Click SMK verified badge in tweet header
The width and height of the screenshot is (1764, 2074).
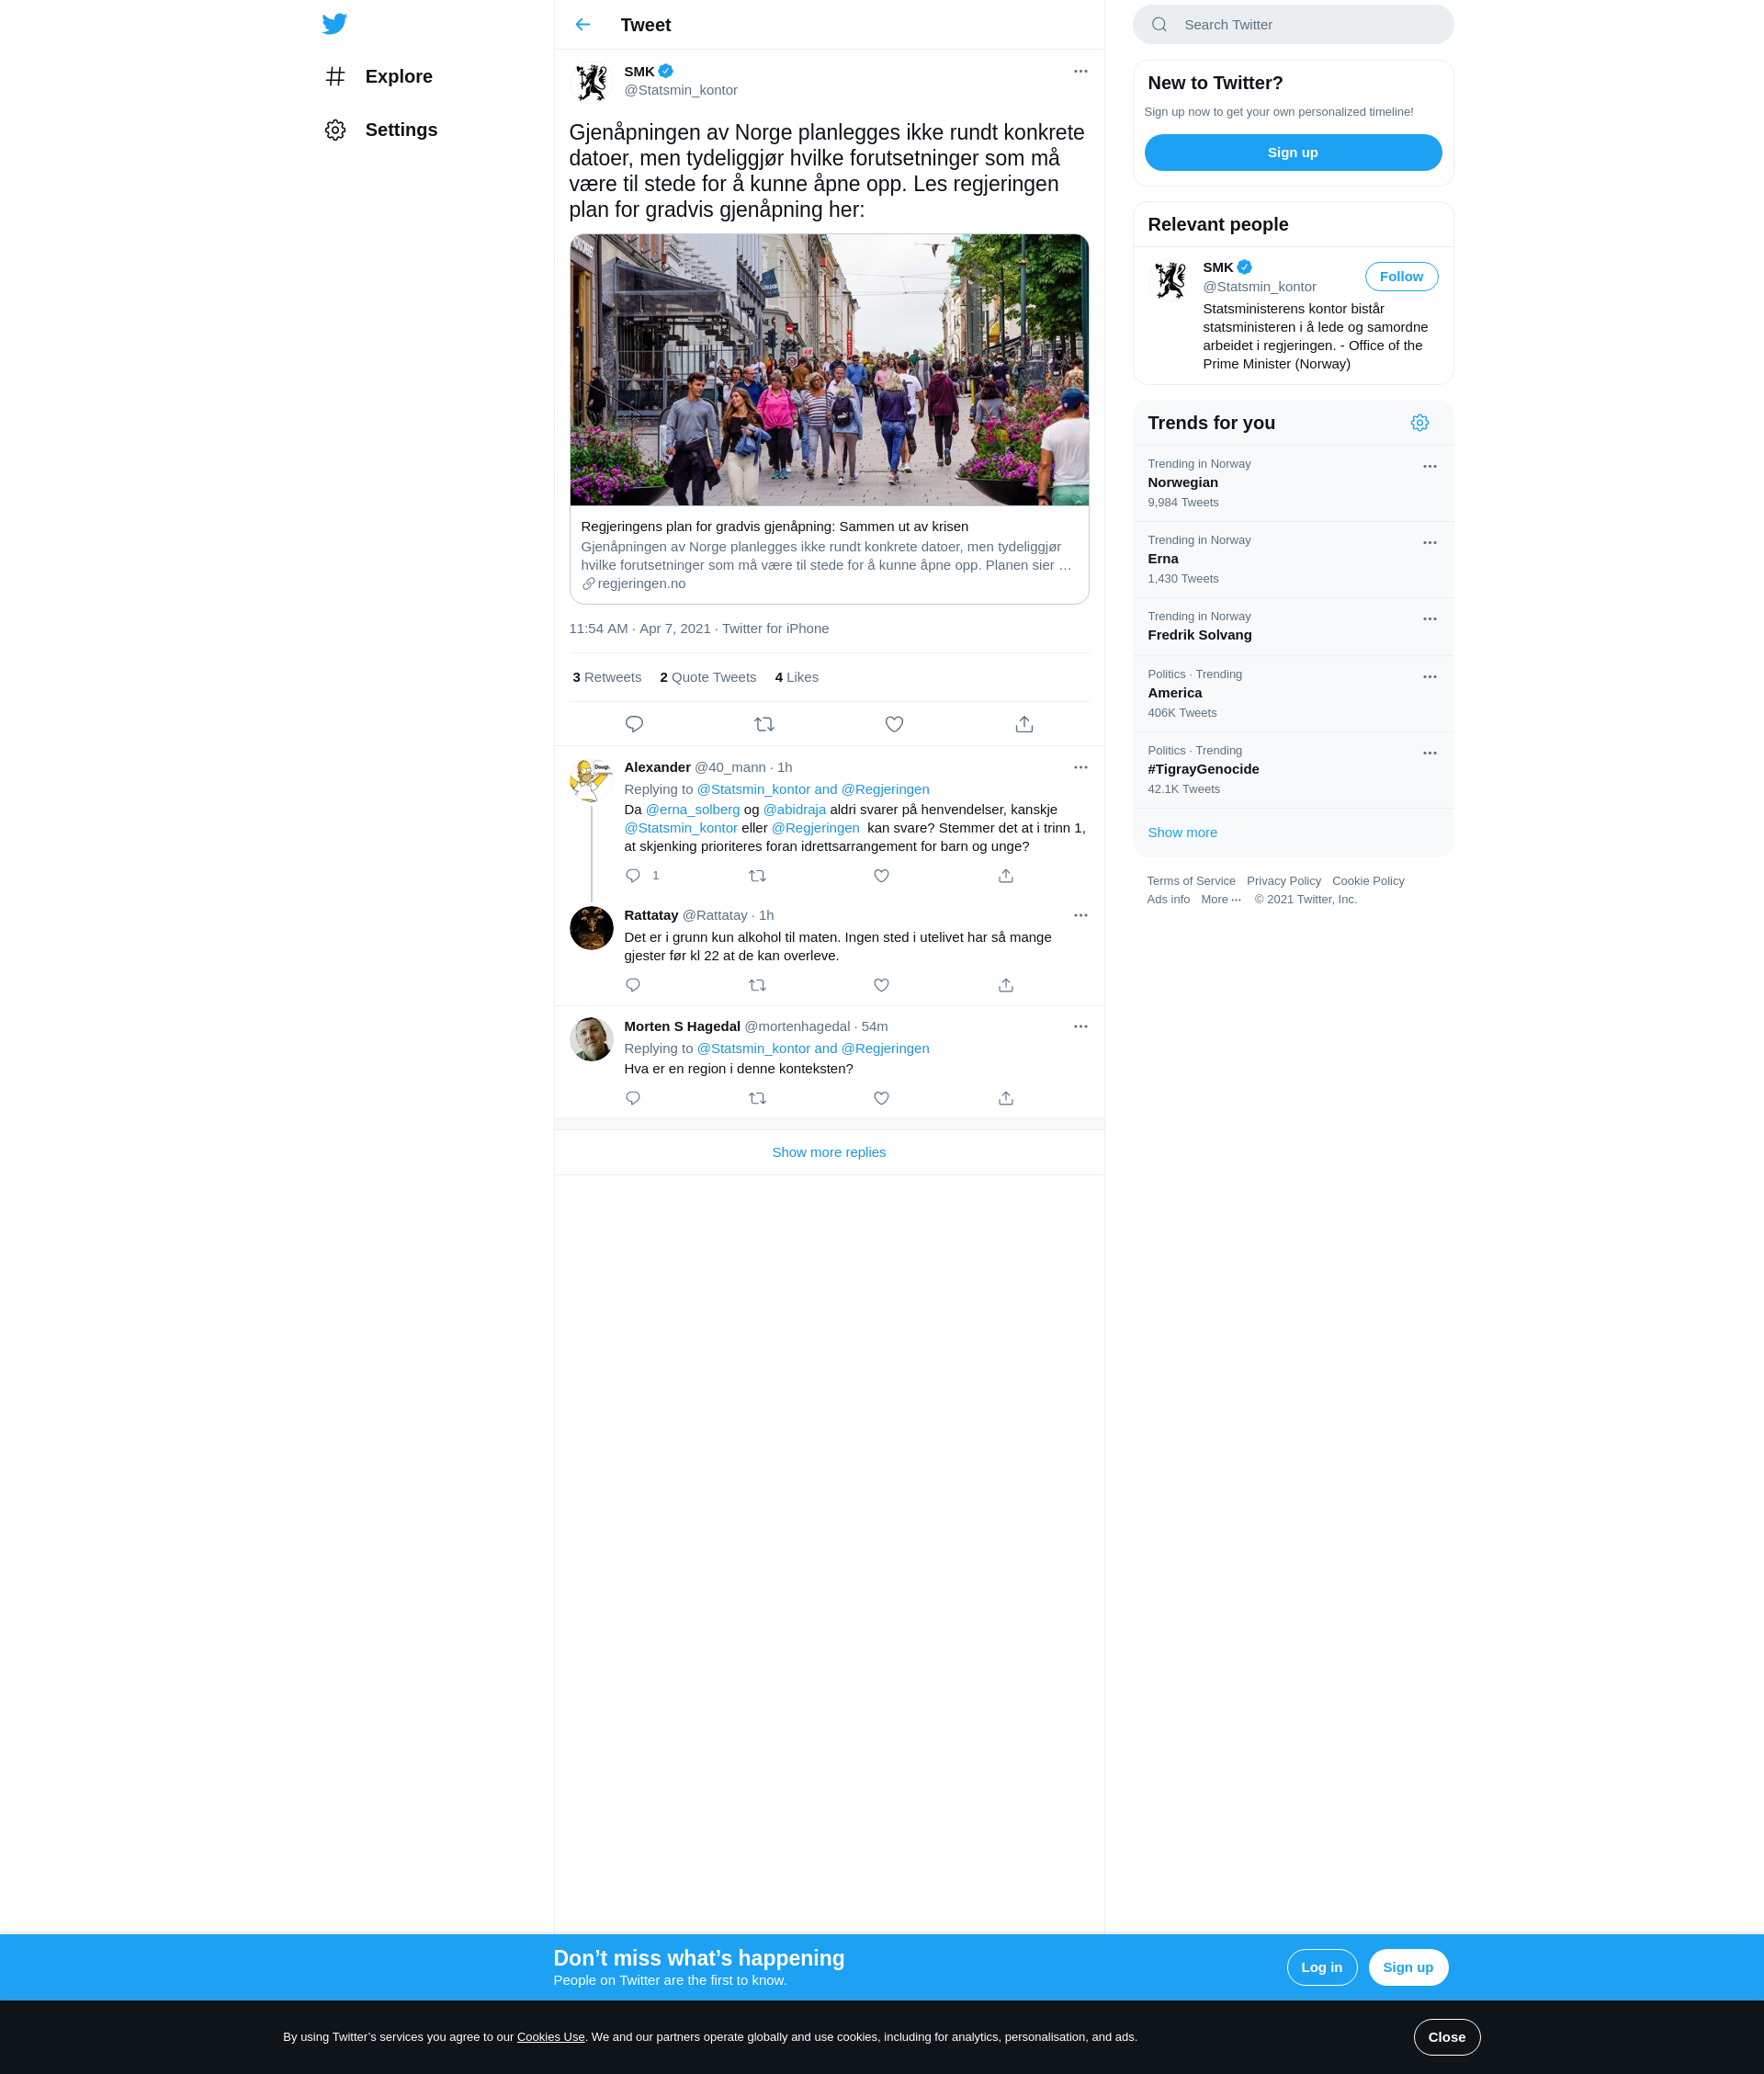[666, 71]
